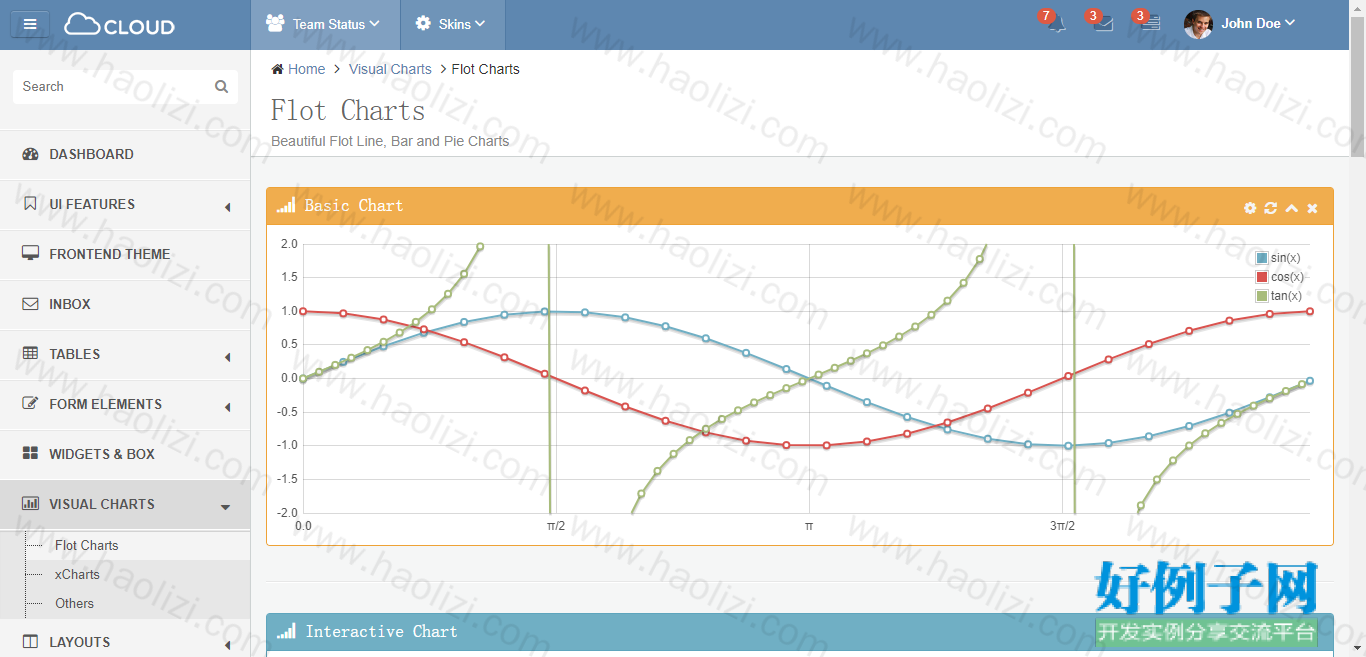Viewport: 1366px width, 657px height.
Task: Toggle the sidebar with hamburger button
Action: (30, 24)
